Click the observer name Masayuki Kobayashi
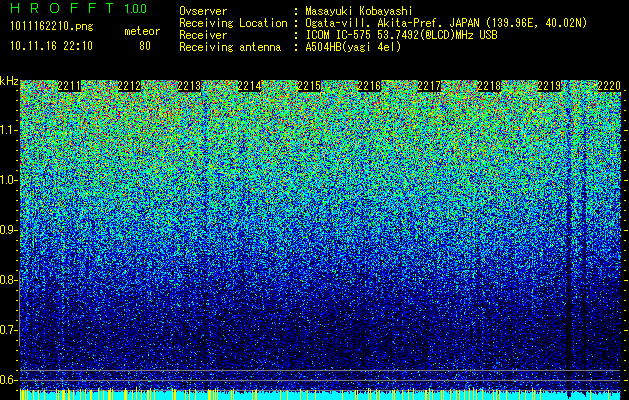629x400 pixels. [359, 11]
